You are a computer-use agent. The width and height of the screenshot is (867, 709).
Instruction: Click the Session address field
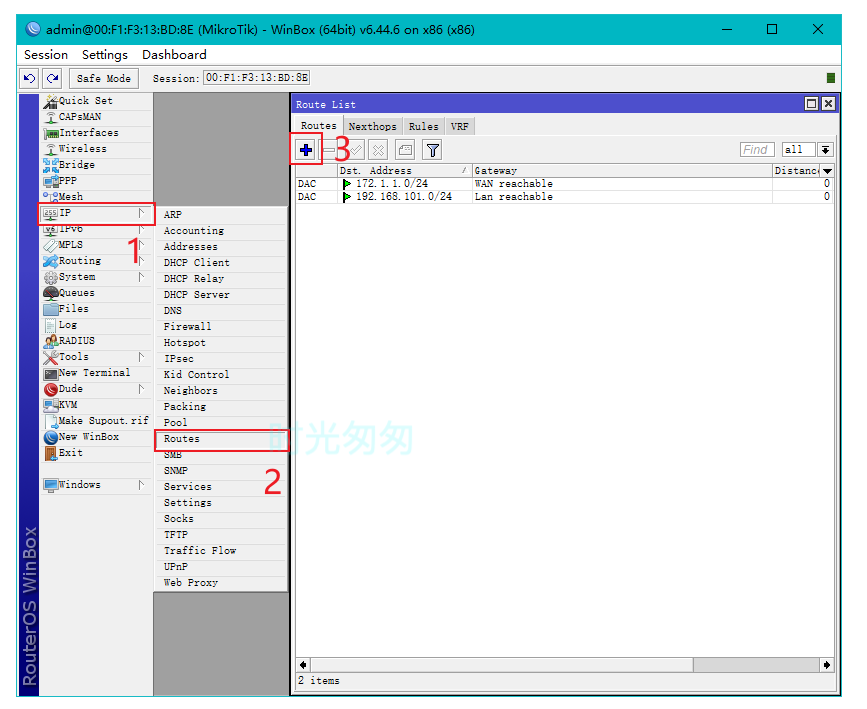click(257, 78)
